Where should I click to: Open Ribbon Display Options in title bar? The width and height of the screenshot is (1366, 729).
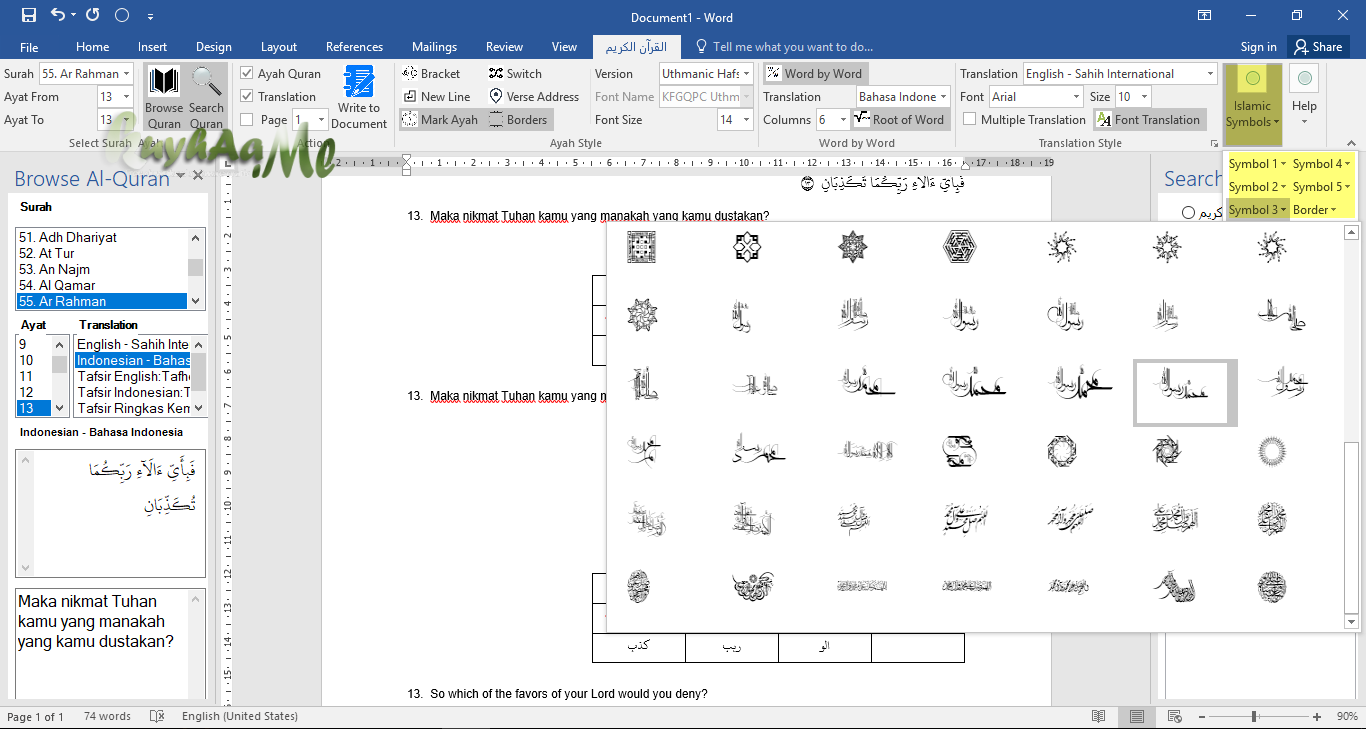(x=1204, y=16)
